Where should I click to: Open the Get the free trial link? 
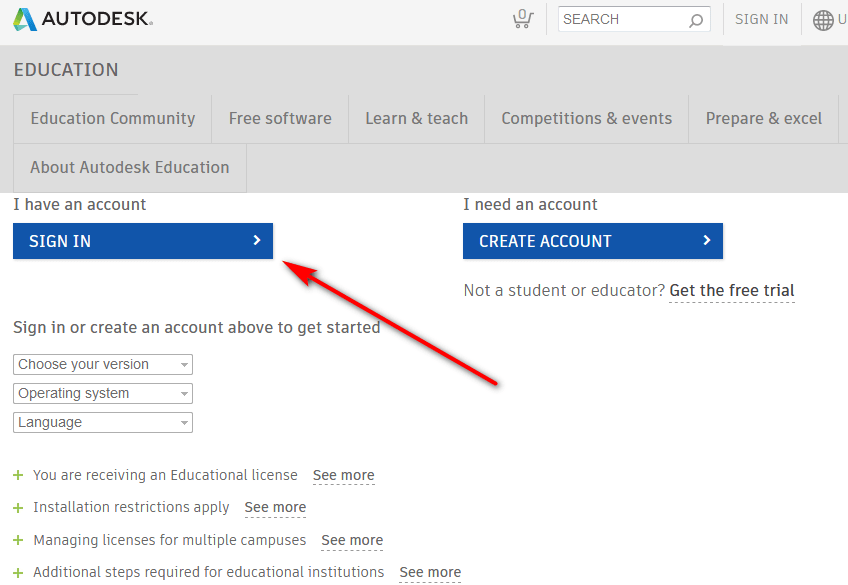coord(731,290)
